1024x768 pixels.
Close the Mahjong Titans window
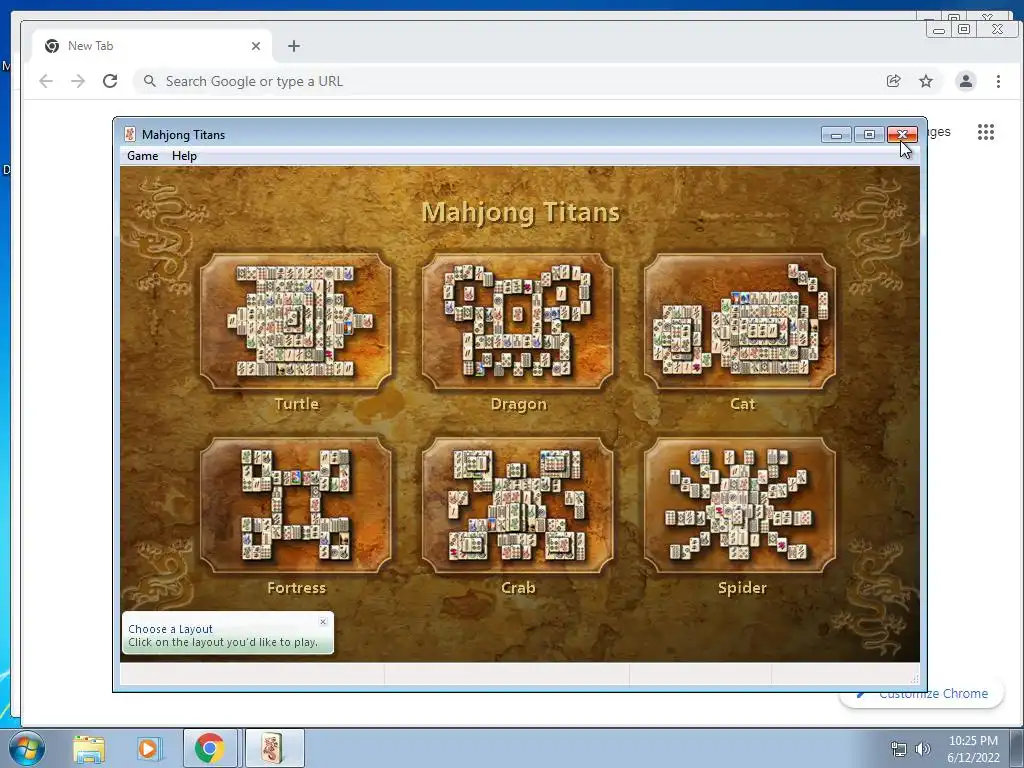point(902,135)
